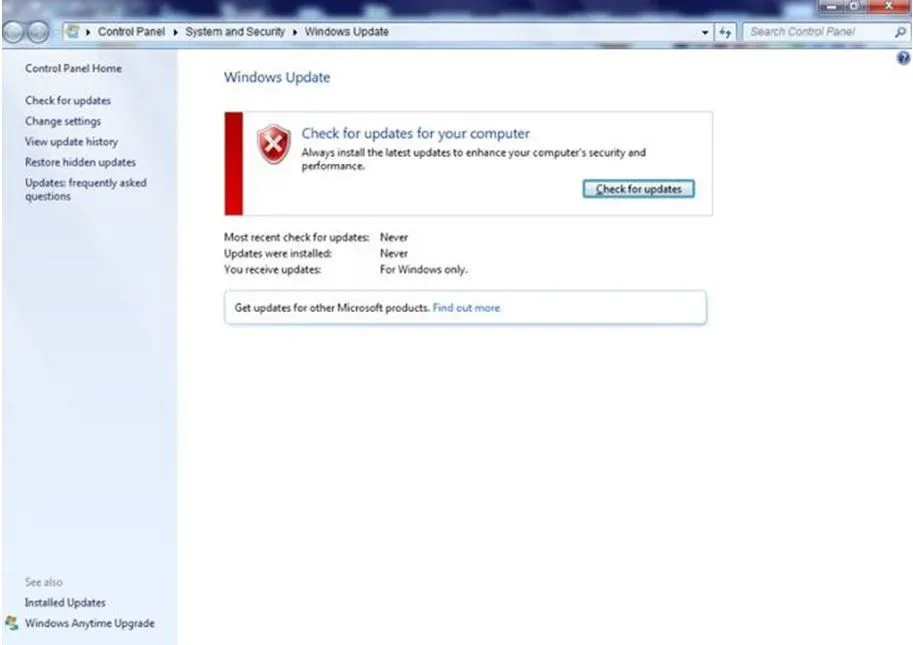Viewport: 913px width, 645px height.
Task: Click the For Windows only value
Action: pos(423,270)
